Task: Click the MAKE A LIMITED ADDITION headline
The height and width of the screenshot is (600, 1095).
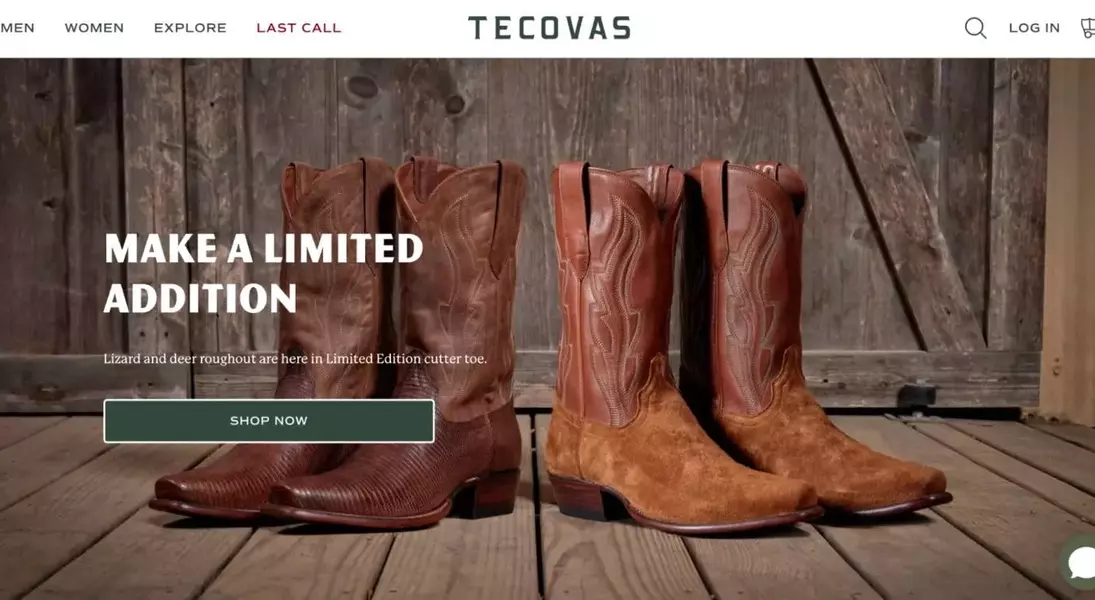Action: click(x=264, y=273)
